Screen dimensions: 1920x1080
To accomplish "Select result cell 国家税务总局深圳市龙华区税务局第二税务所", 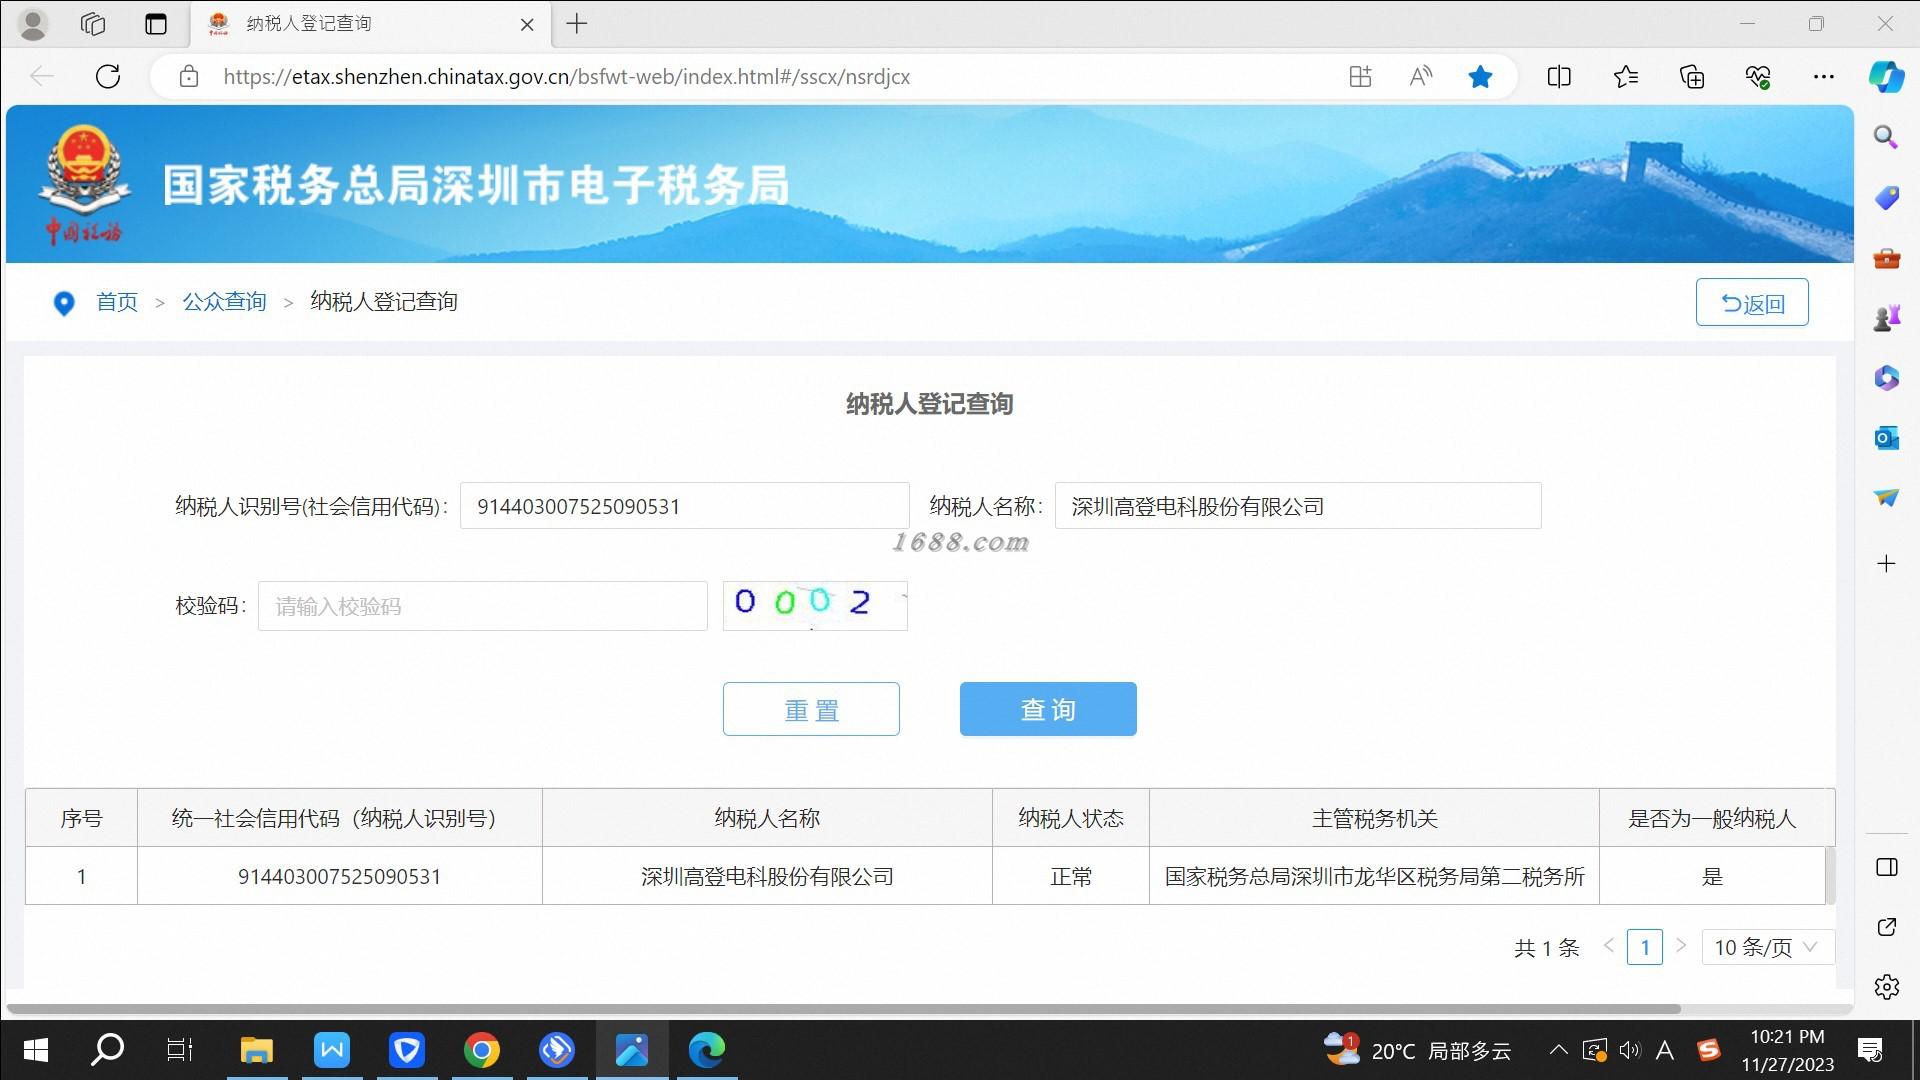I will [1374, 876].
